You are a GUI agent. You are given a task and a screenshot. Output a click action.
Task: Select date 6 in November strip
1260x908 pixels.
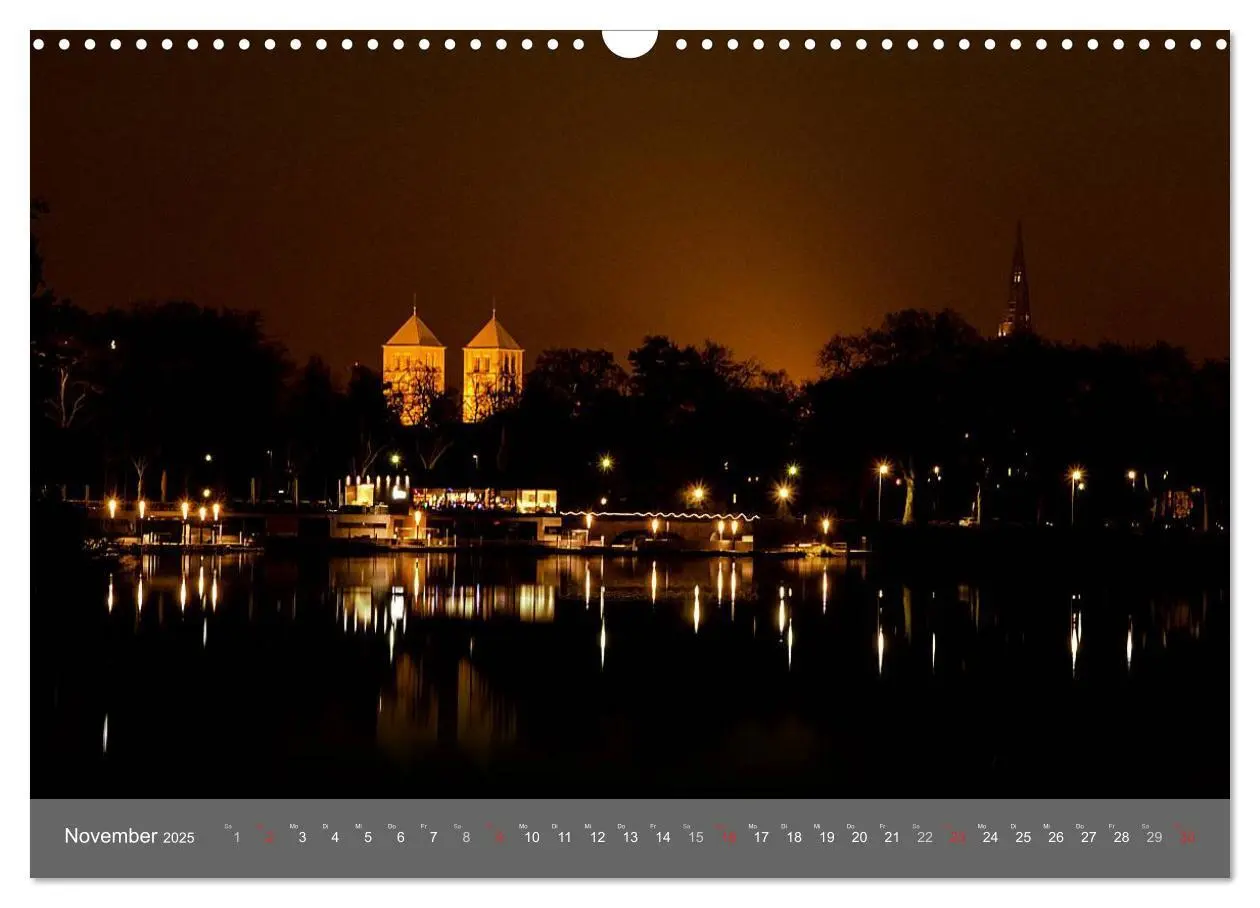pyautogui.click(x=401, y=837)
